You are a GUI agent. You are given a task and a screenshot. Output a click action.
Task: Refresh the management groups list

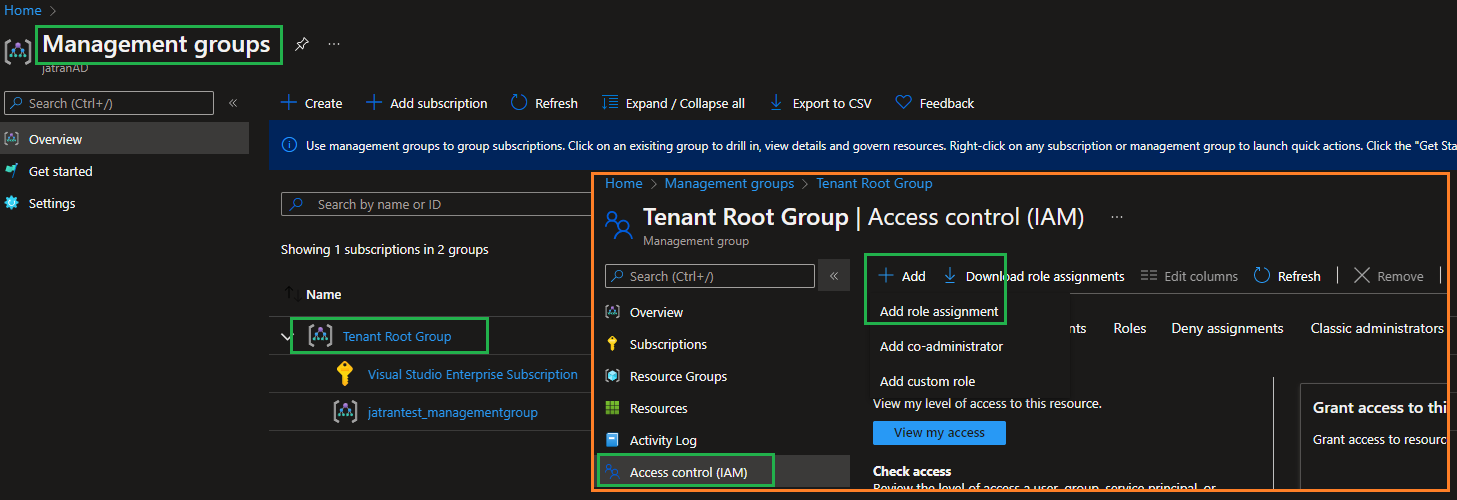click(x=544, y=103)
